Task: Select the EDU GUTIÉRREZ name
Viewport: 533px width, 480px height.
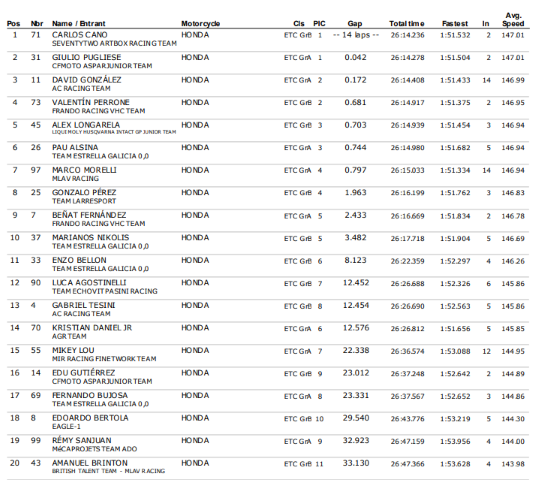Action: 83,373
